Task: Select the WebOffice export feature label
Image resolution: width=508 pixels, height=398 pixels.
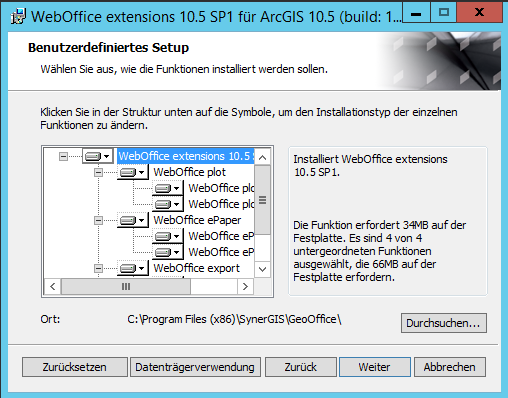Action: tap(196, 268)
